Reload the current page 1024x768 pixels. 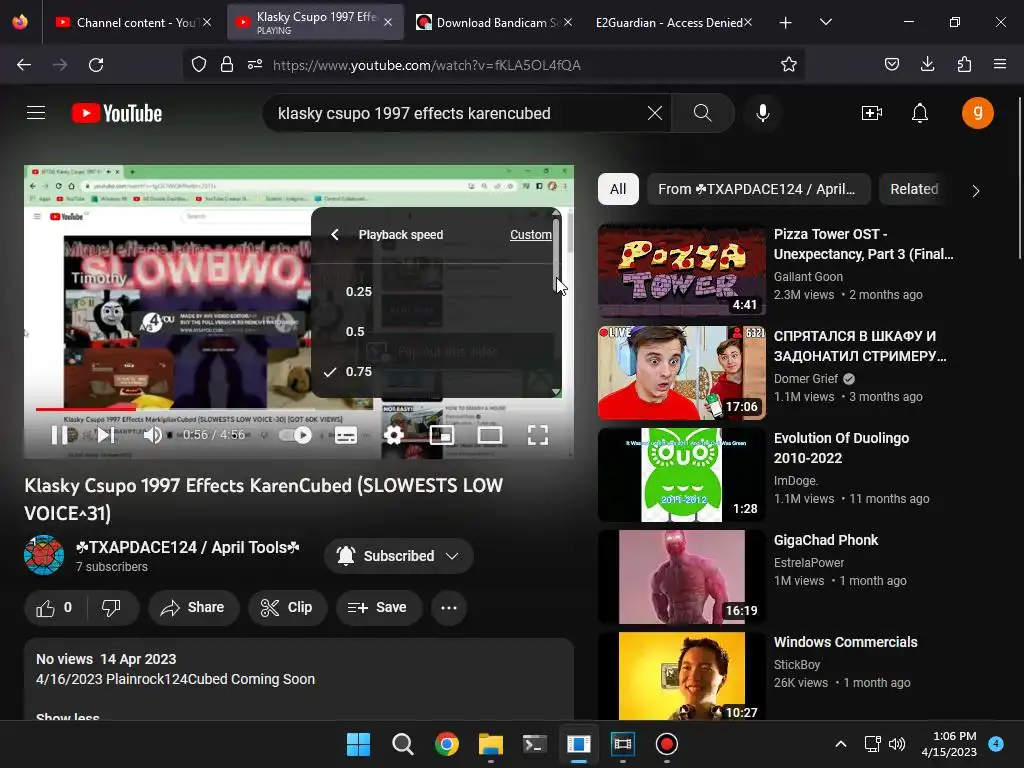[96, 65]
